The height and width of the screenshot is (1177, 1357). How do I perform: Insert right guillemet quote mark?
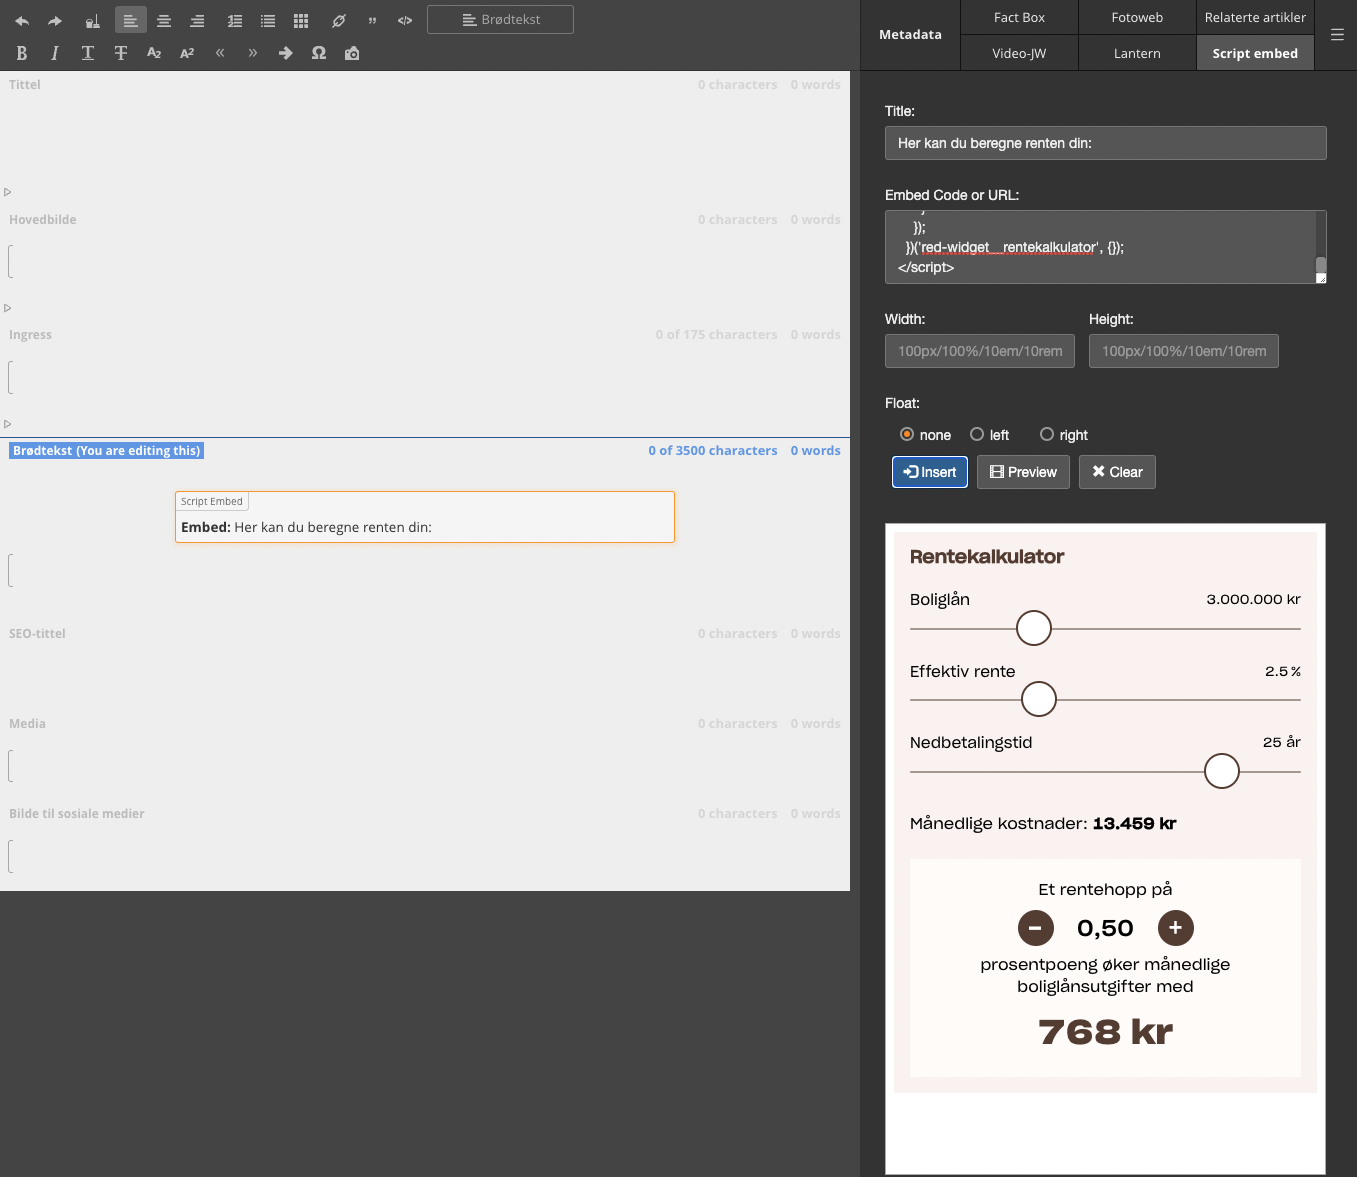pyautogui.click(x=253, y=53)
